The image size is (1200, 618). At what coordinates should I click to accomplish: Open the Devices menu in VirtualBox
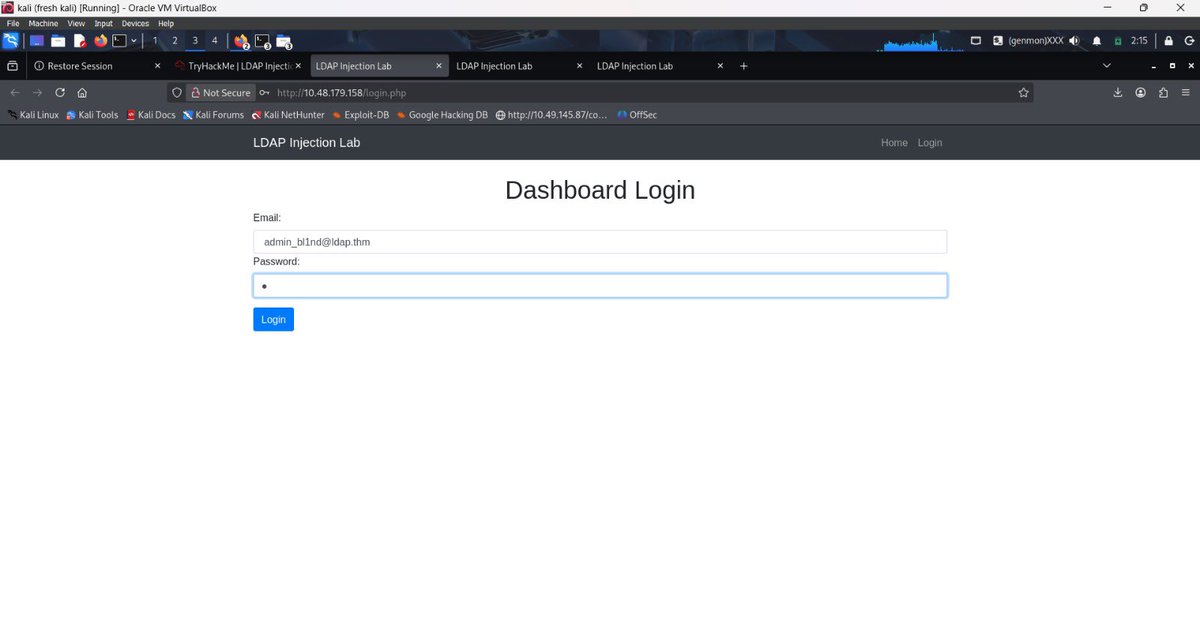point(135,23)
